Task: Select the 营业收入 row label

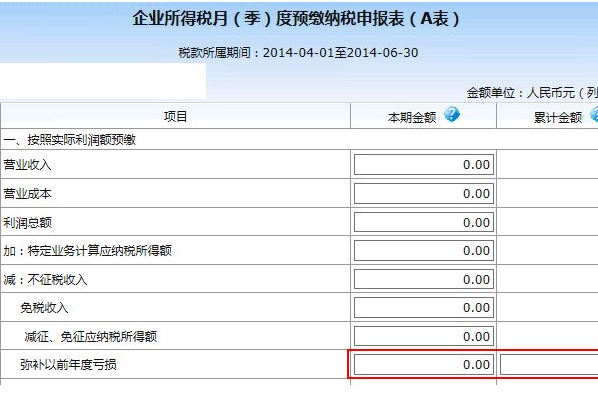Action: coord(27,165)
